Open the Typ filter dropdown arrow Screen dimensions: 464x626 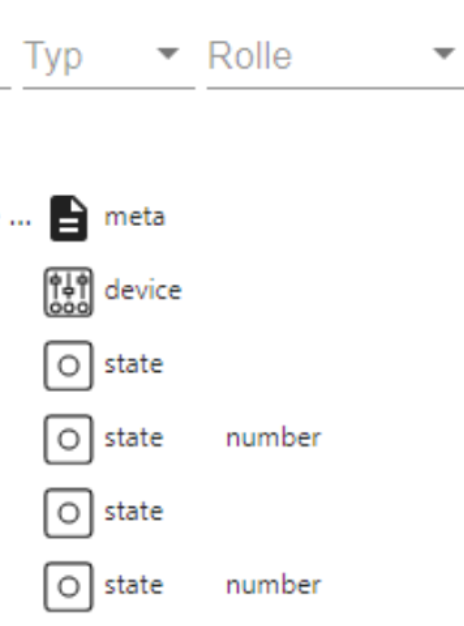tap(168, 53)
